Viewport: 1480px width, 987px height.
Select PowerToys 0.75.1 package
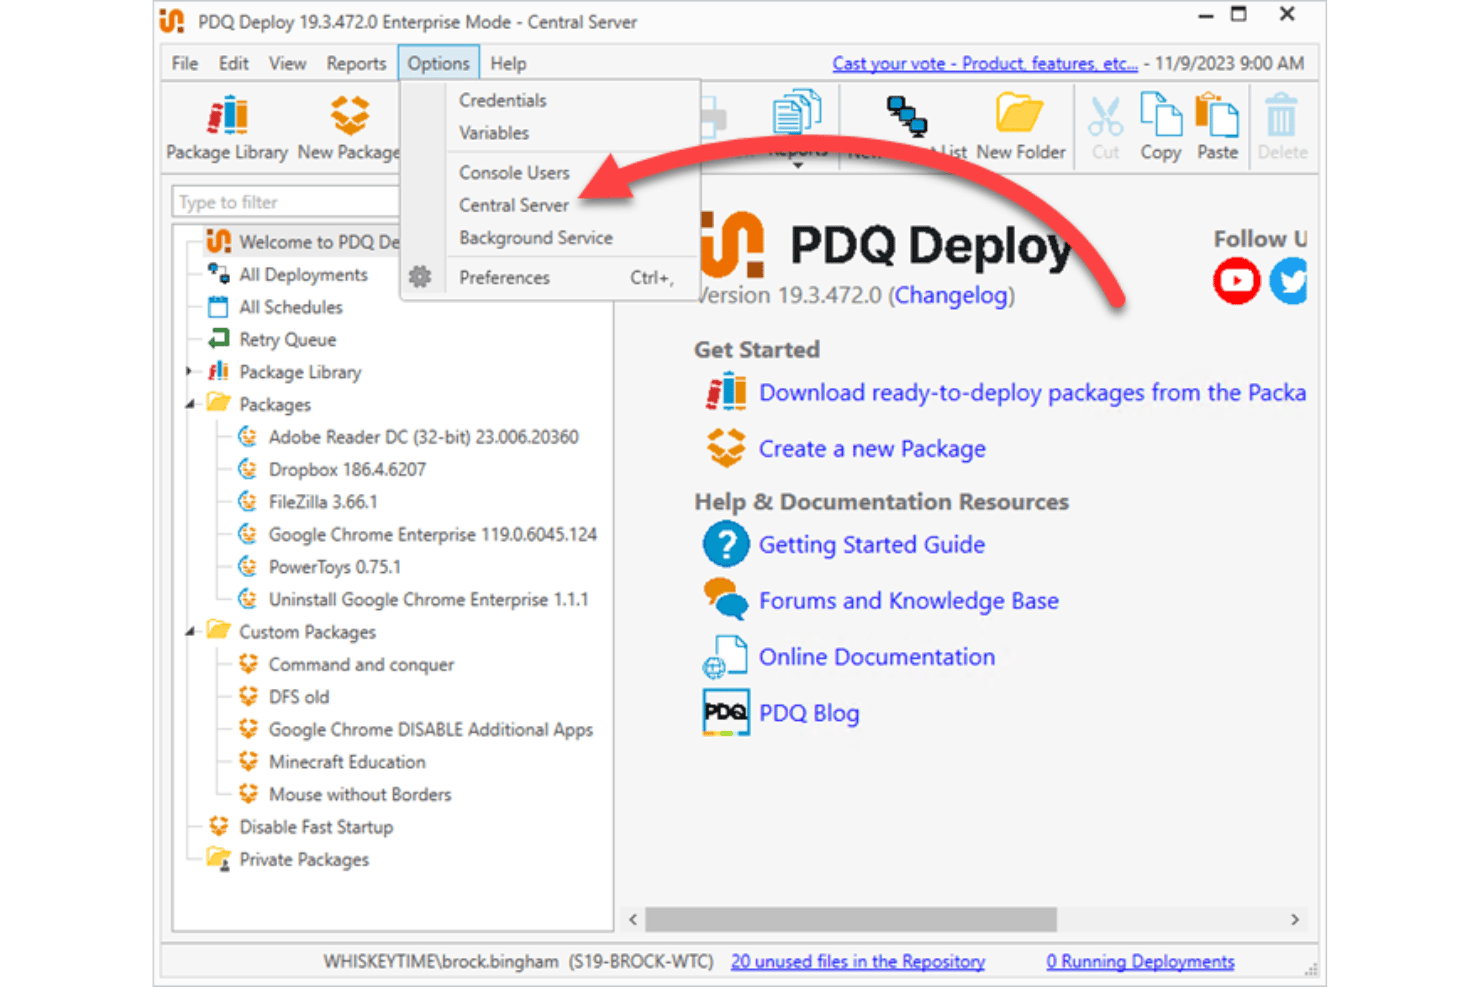pyautogui.click(x=334, y=566)
